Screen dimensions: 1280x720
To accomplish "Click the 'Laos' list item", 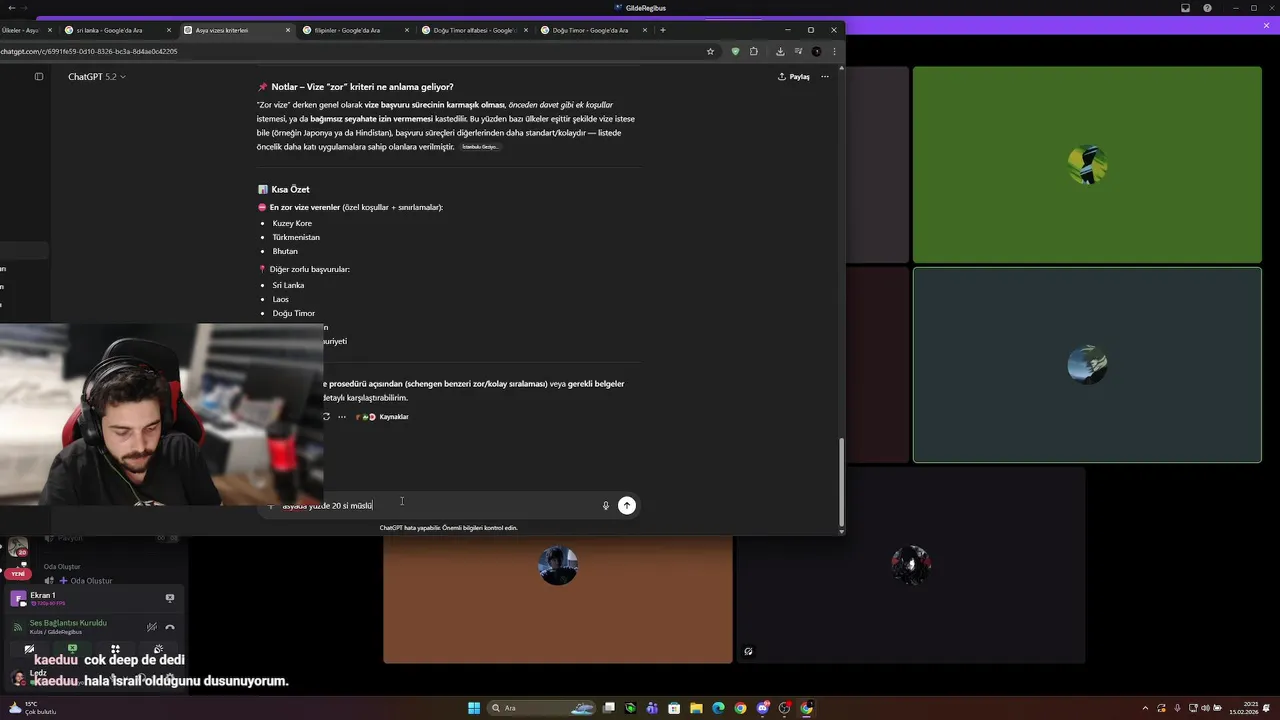I will tap(280, 299).
